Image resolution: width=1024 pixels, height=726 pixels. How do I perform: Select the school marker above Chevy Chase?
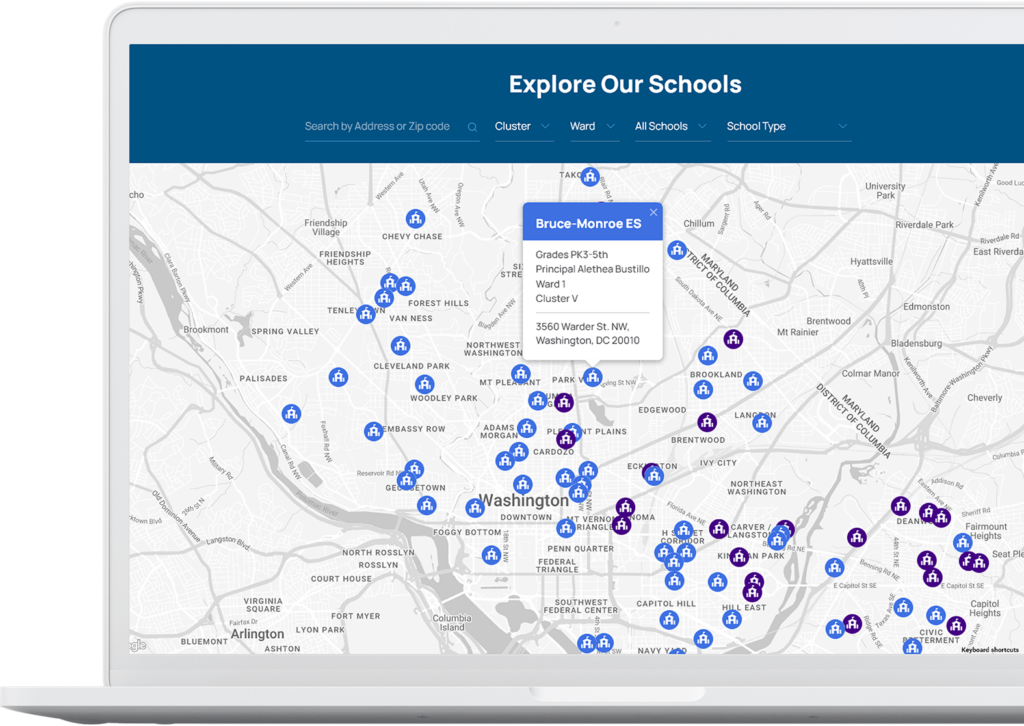pos(415,218)
